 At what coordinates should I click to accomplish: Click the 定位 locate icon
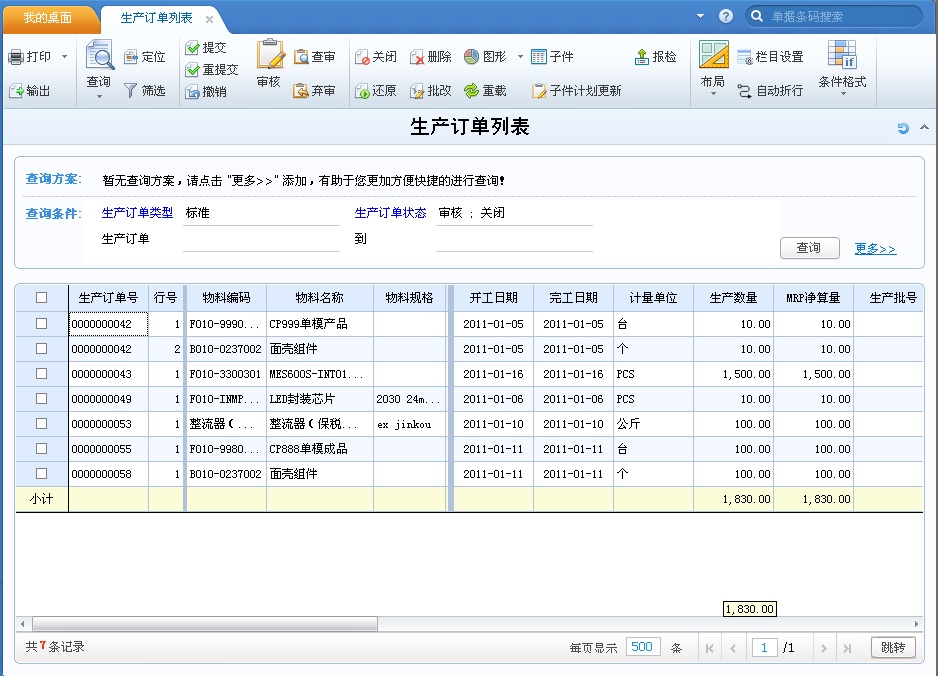coord(131,57)
